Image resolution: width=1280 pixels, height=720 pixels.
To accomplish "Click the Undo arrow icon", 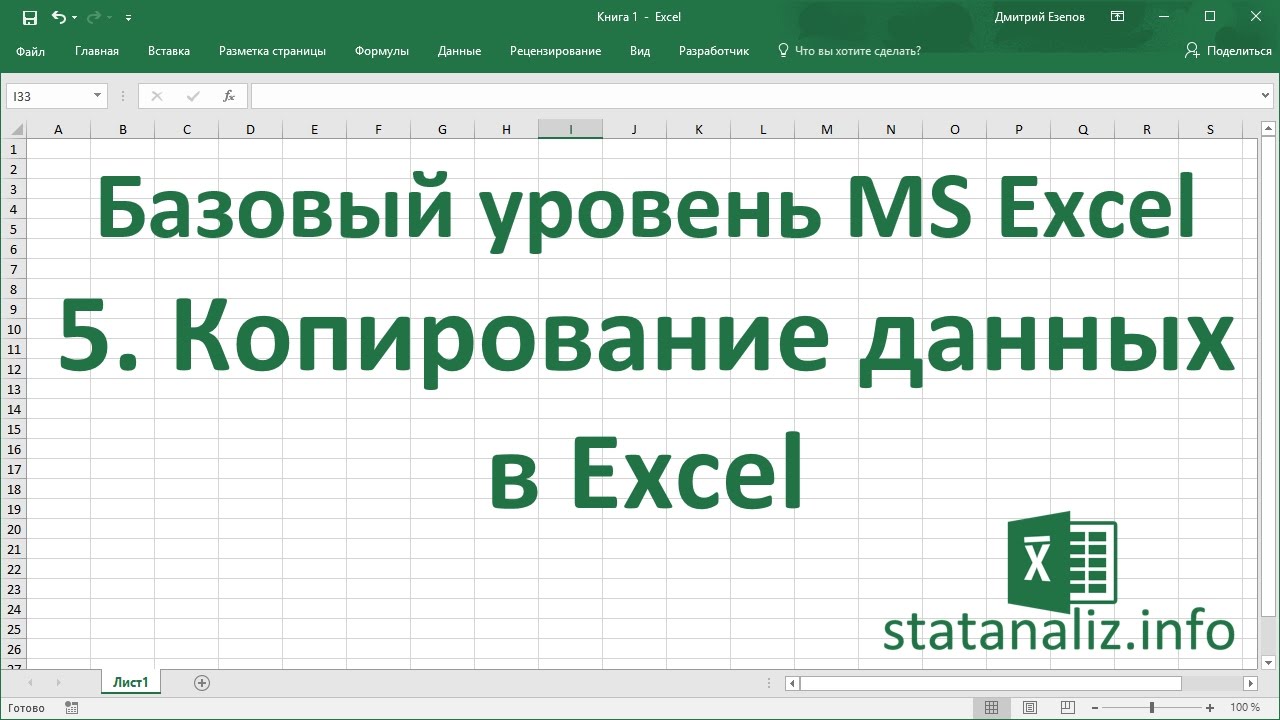I will pyautogui.click(x=58, y=17).
